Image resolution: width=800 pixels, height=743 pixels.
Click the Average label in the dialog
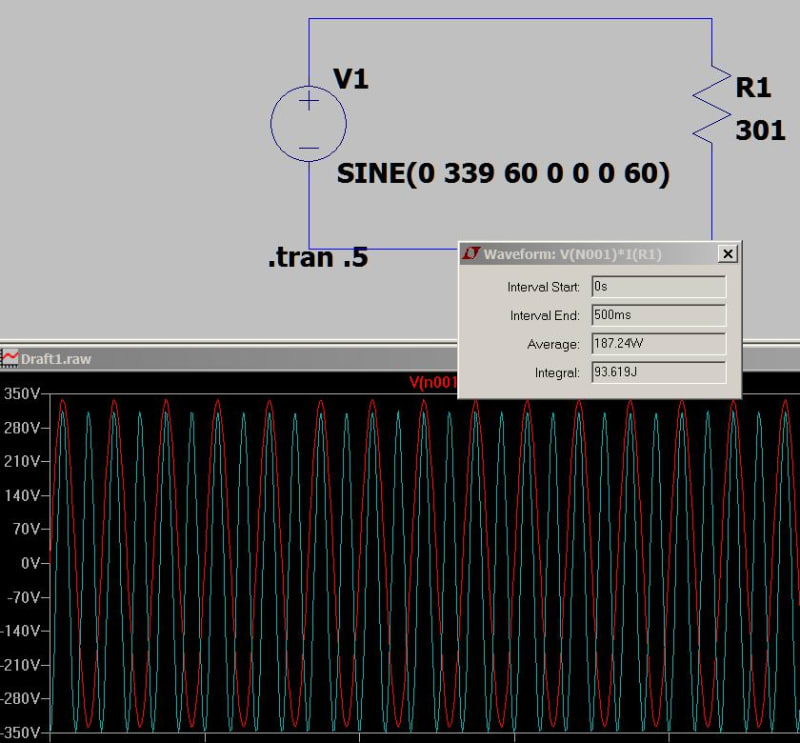(554, 344)
